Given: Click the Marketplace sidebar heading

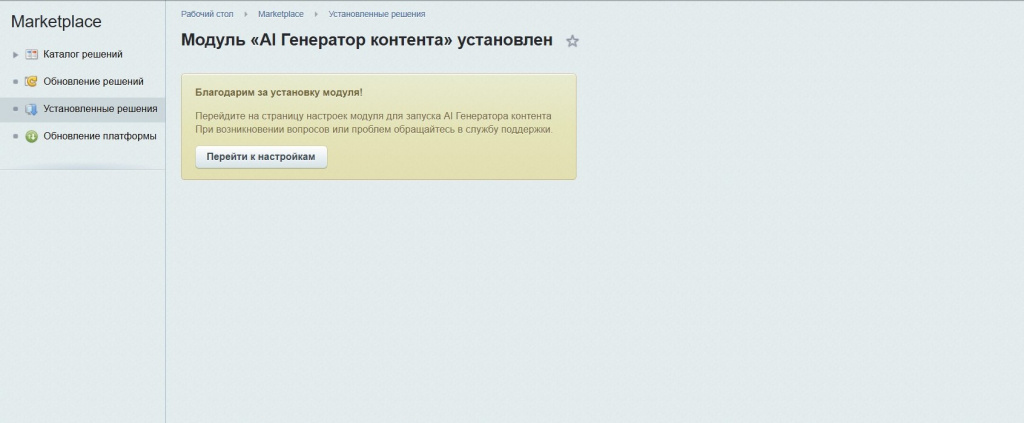Looking at the screenshot, I should 56,22.
